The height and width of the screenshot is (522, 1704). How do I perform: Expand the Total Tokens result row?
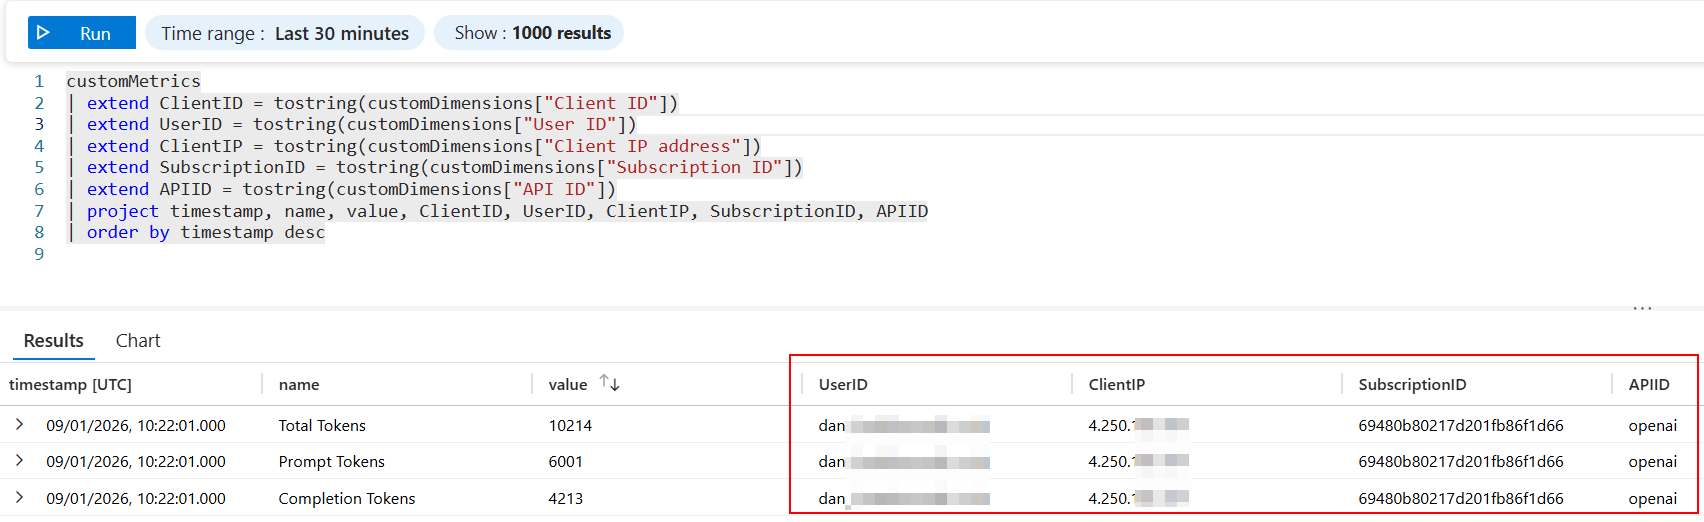[x=20, y=425]
